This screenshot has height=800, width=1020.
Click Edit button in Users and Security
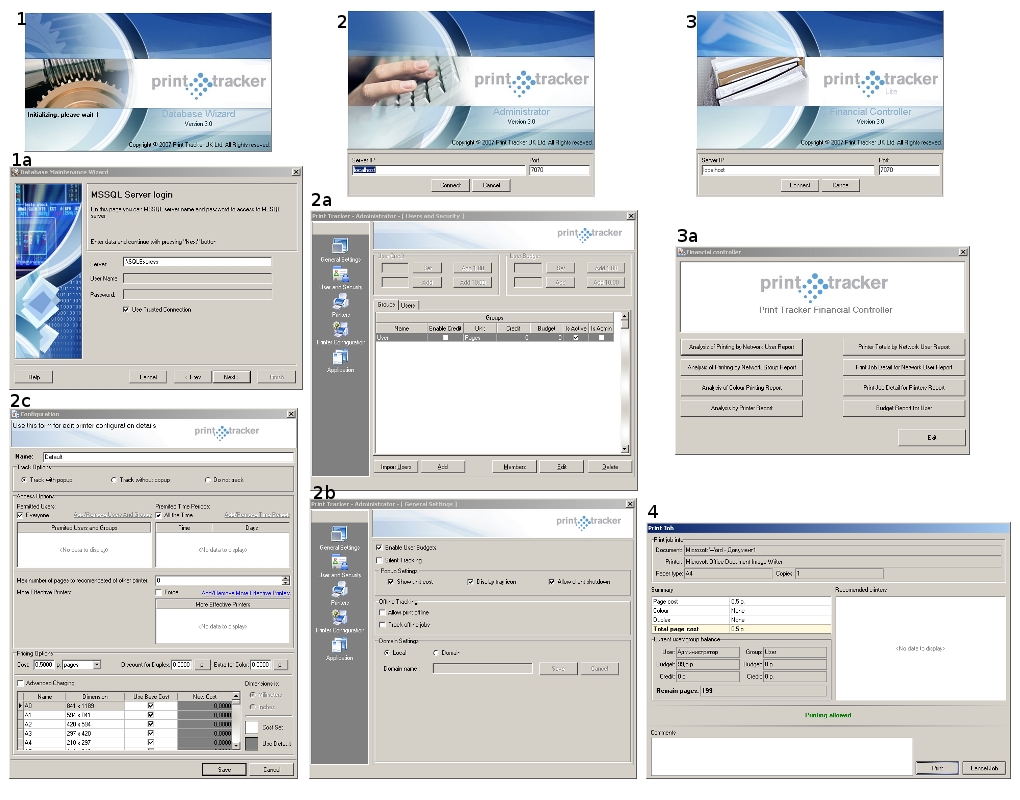561,466
